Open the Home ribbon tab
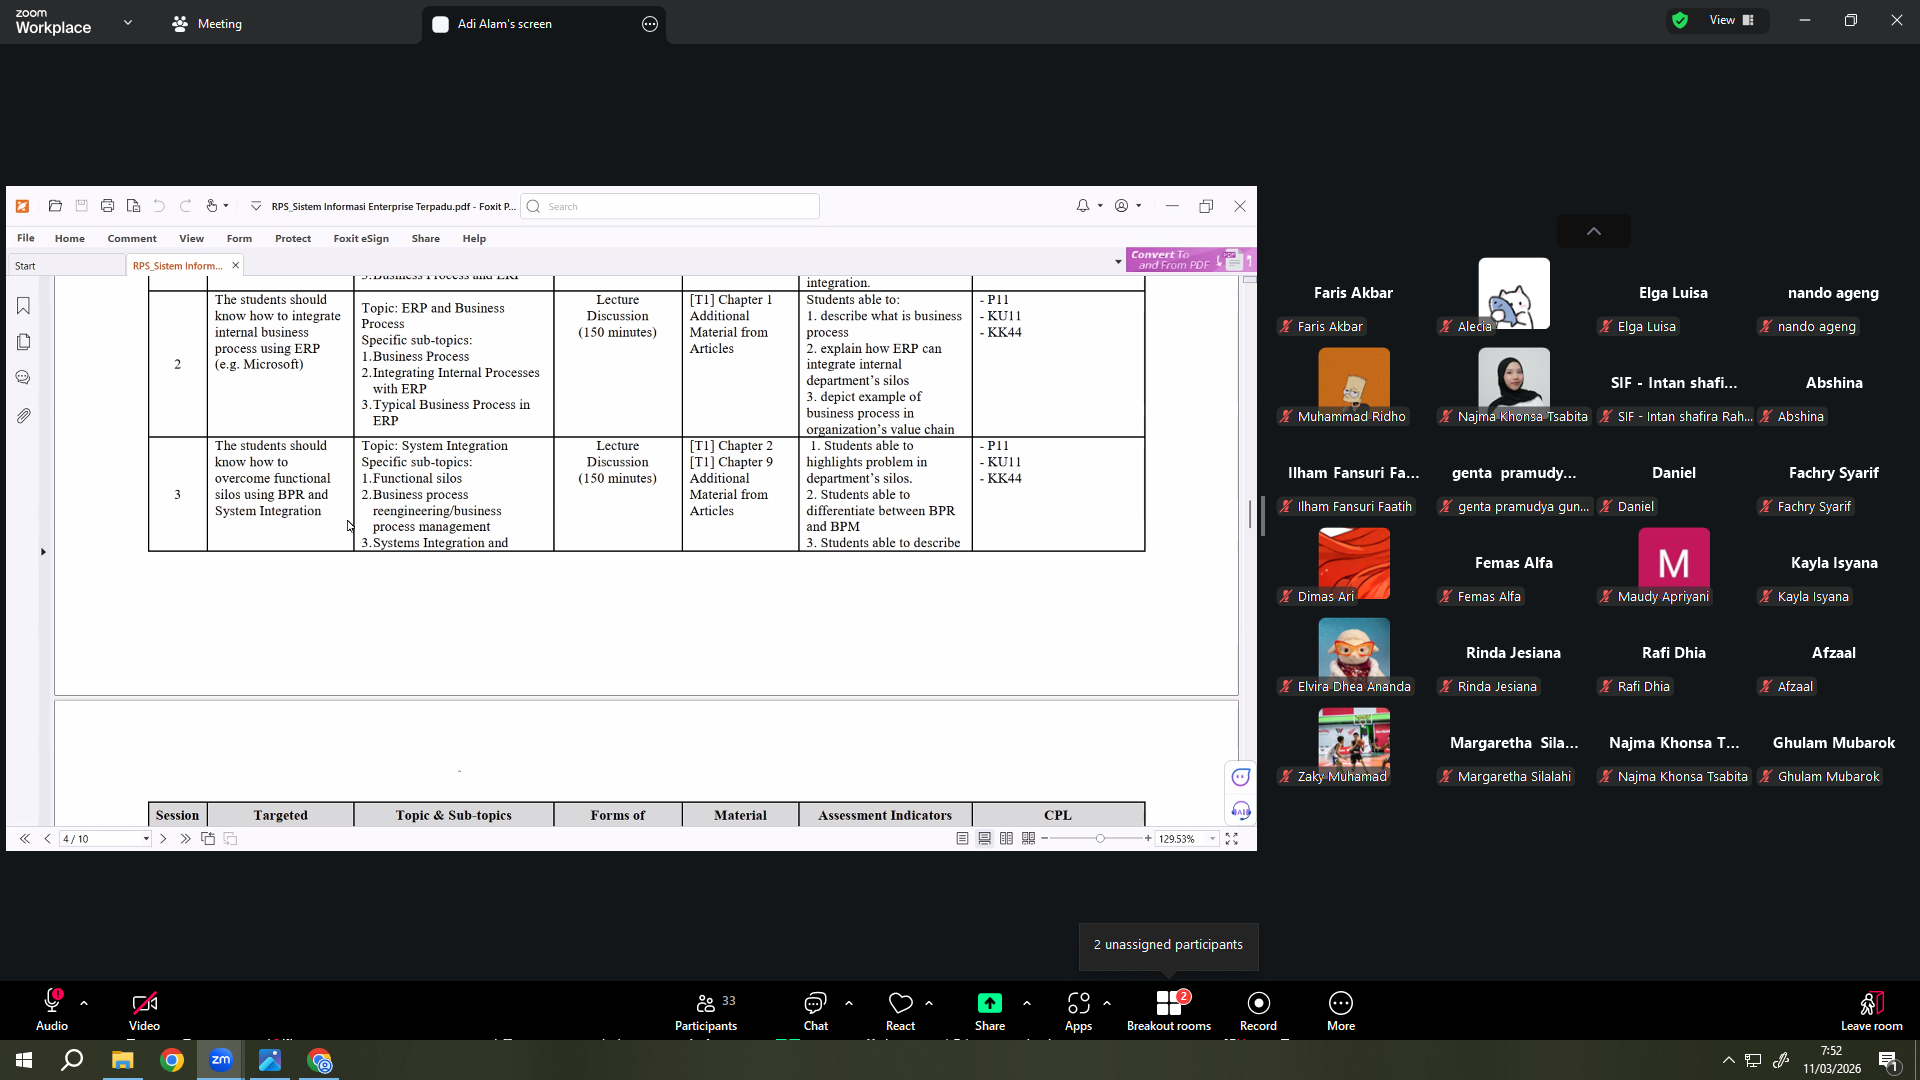1920x1080 pixels. [x=70, y=238]
